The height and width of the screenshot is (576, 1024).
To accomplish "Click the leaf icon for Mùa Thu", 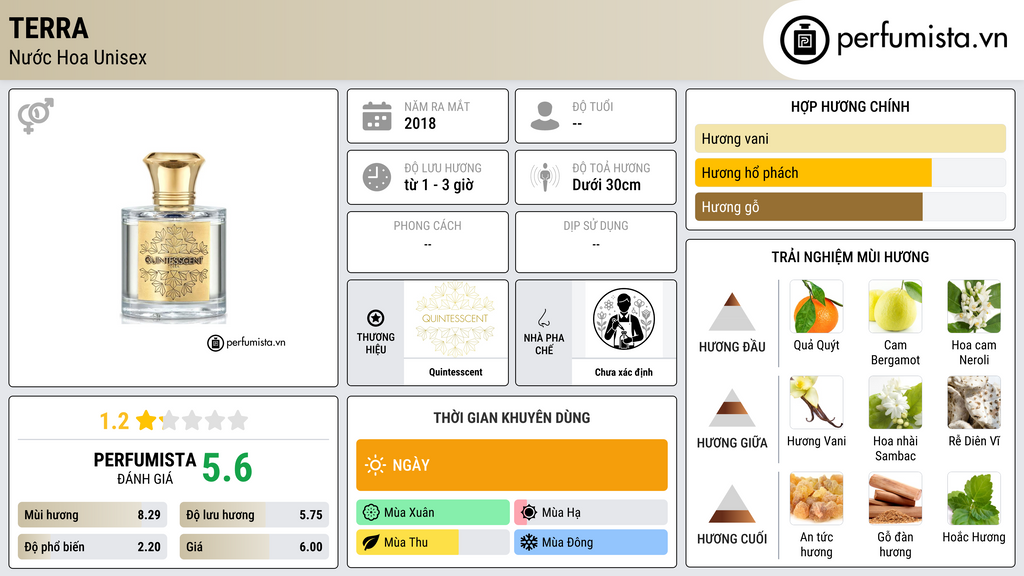I will click(x=371, y=542).
